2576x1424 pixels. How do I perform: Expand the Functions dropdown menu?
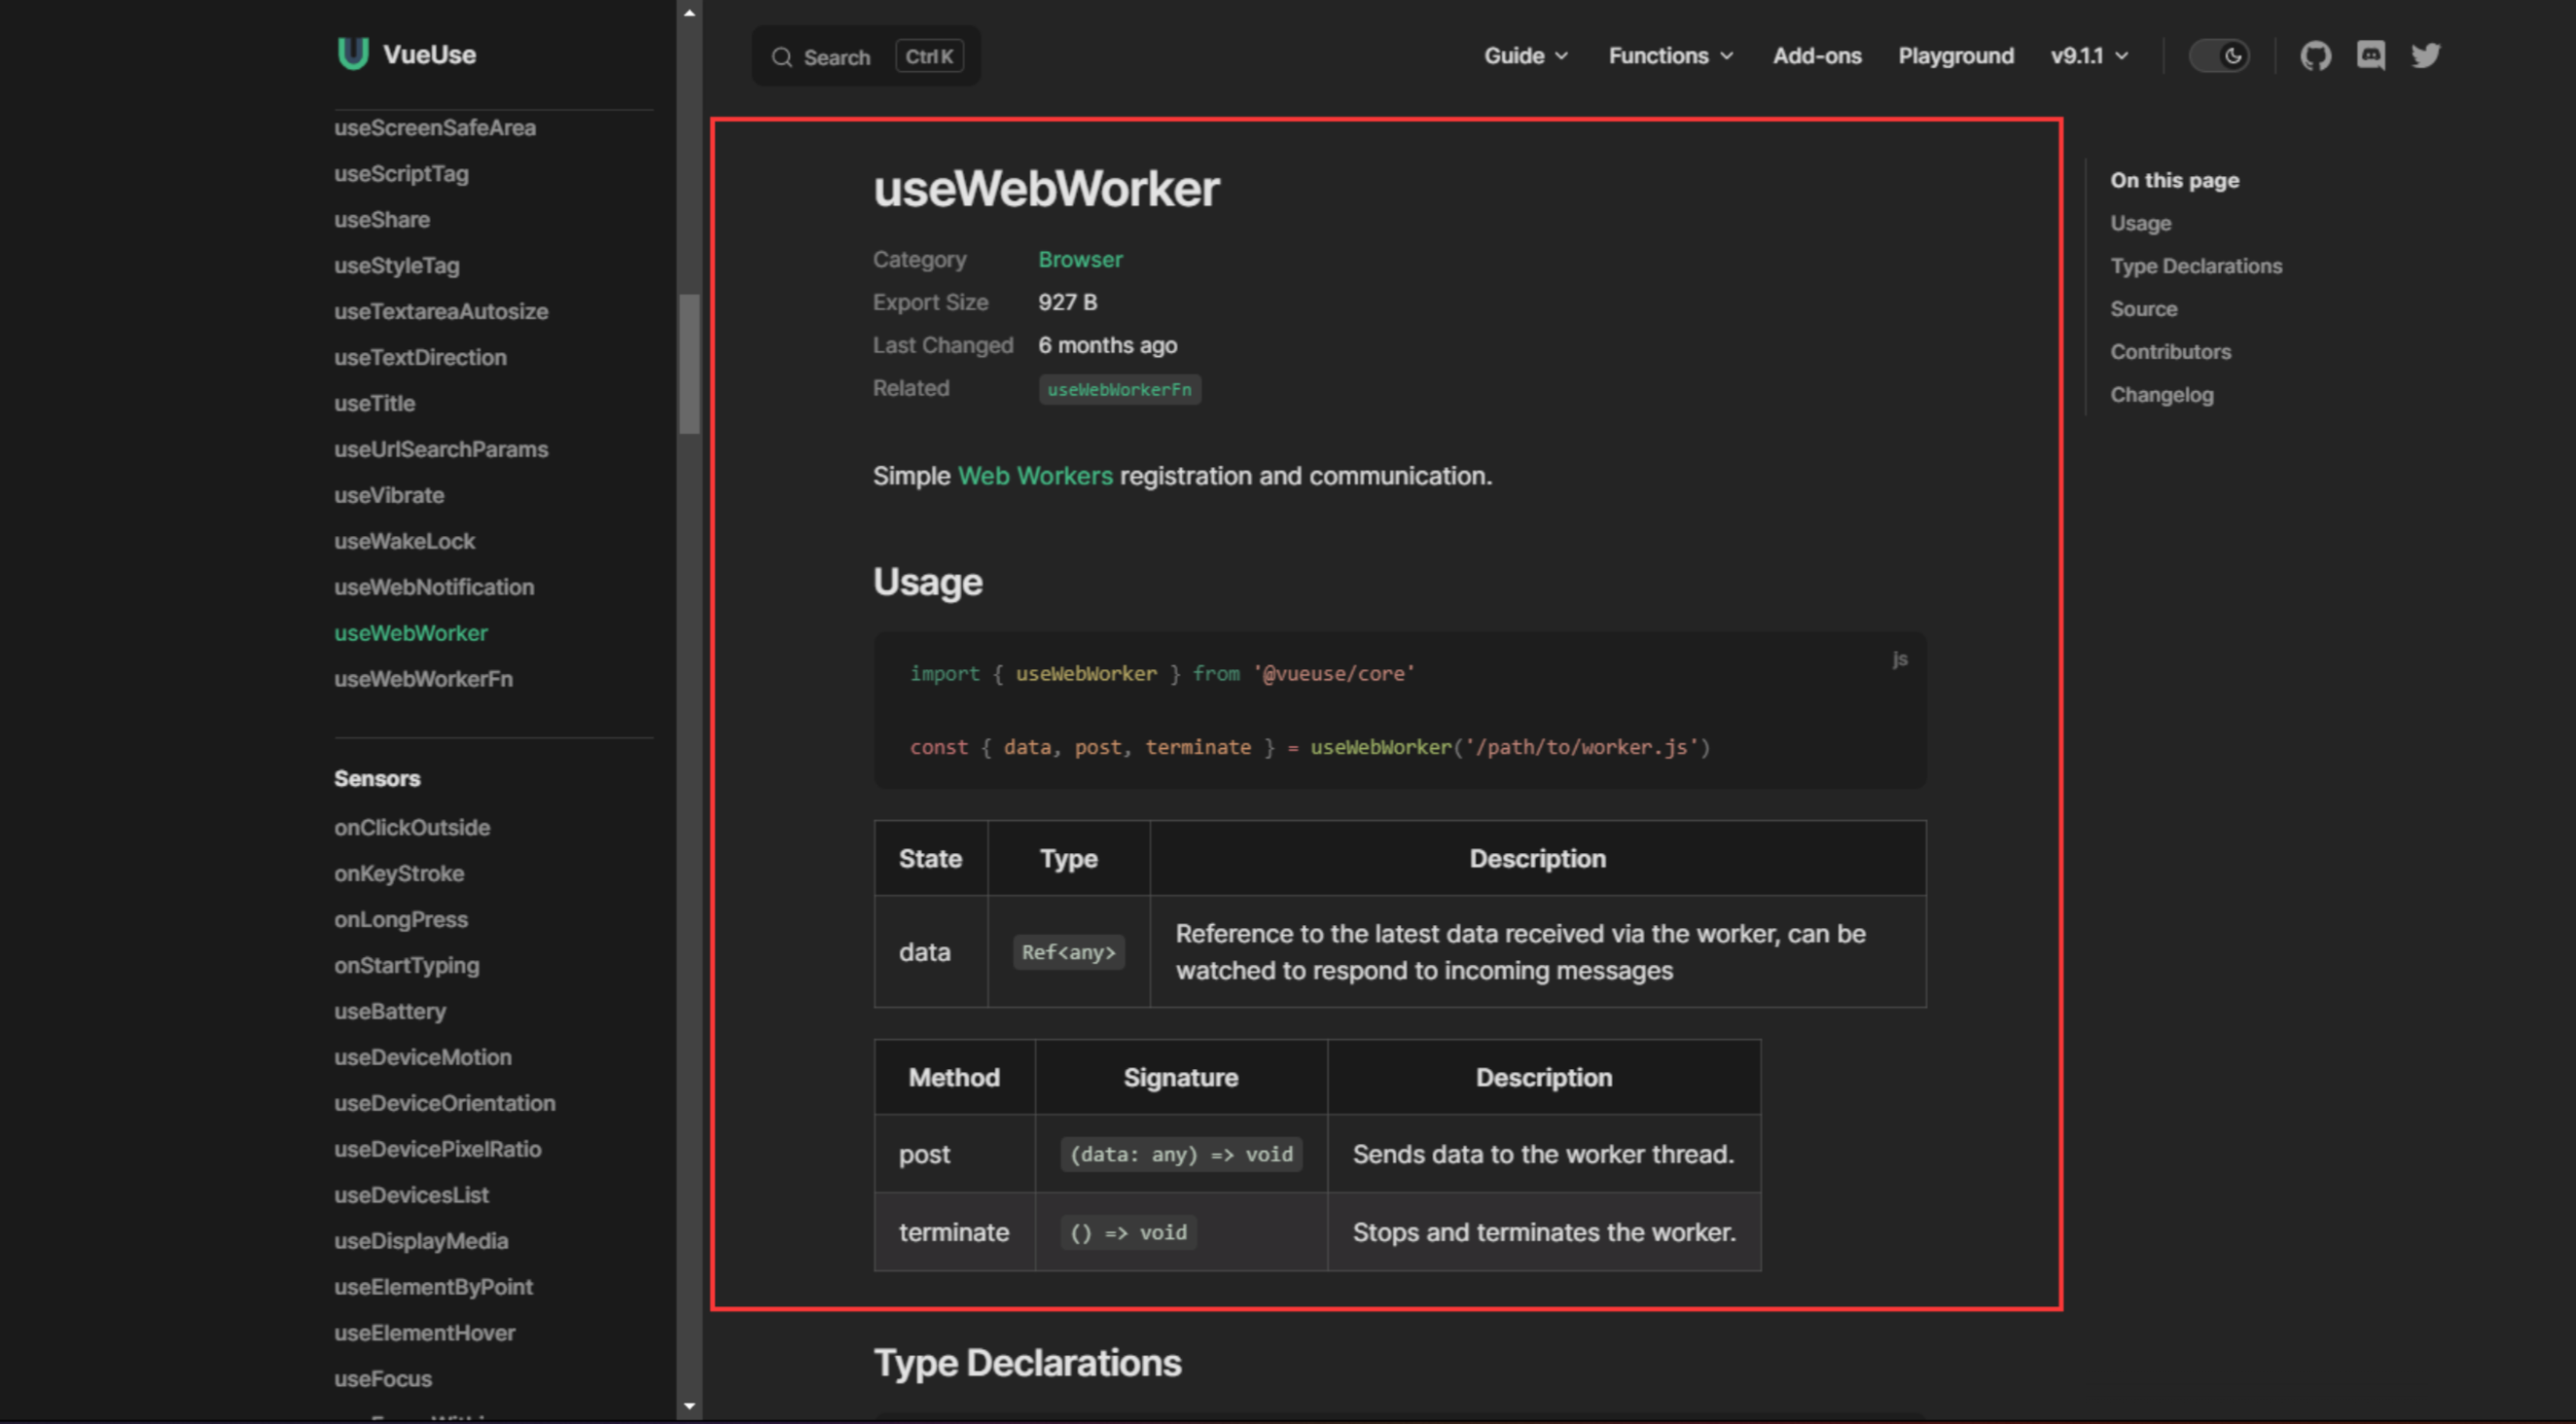1670,56
